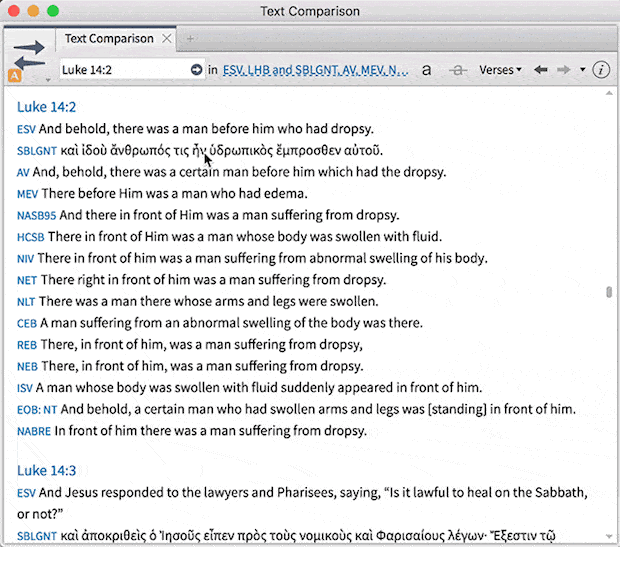640x565 pixels.
Task: Click the Luke 14:2 heading link
Action: click(x=47, y=107)
